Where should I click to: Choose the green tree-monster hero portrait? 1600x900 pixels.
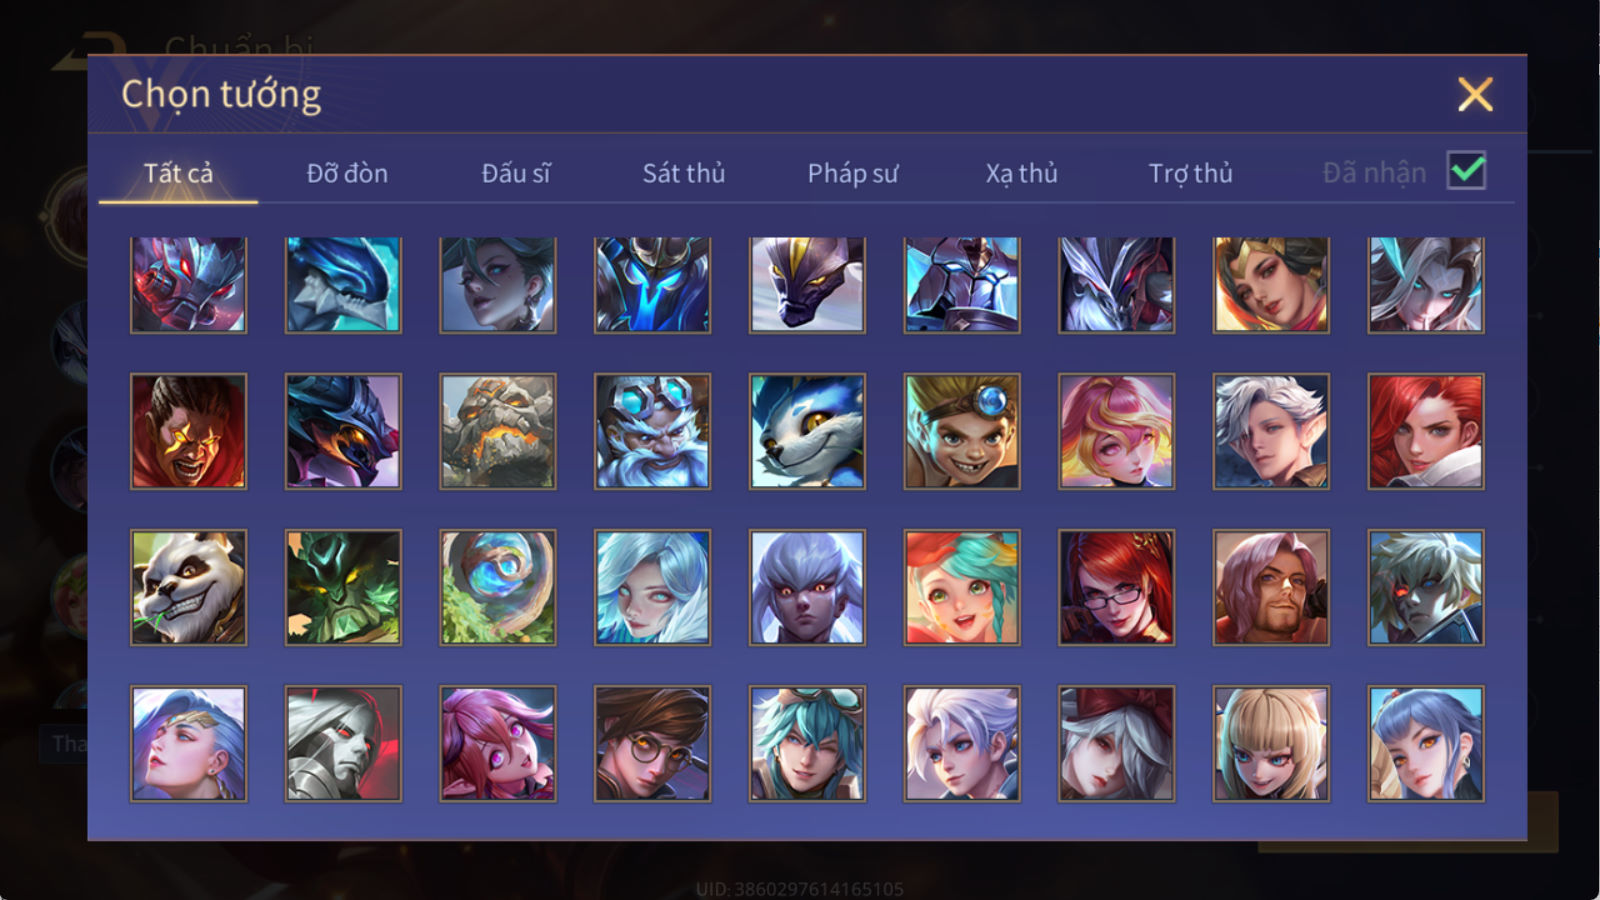tap(343, 587)
